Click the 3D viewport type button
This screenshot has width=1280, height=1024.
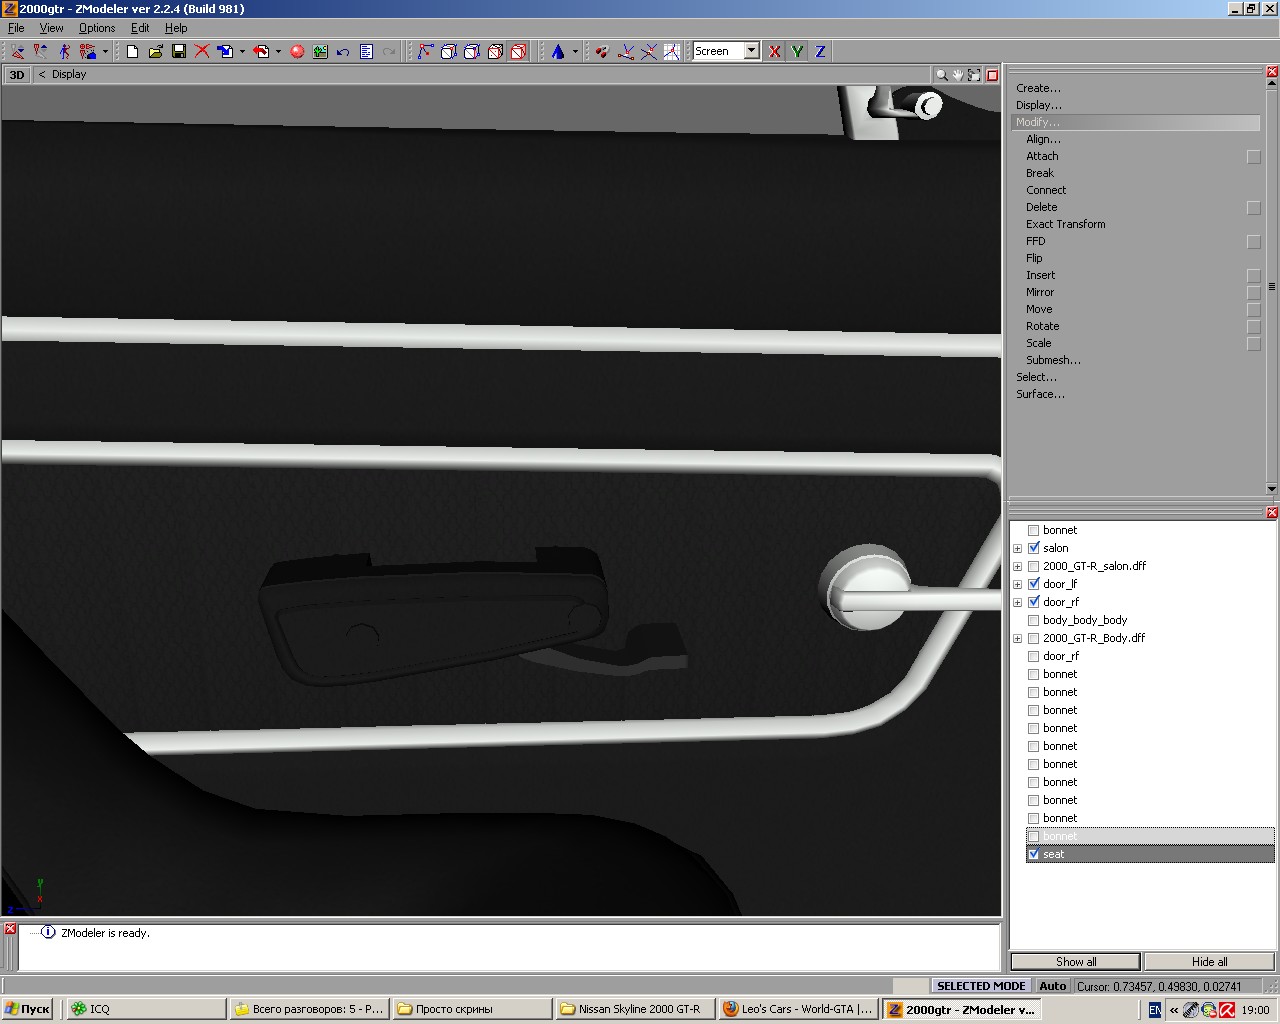17,75
